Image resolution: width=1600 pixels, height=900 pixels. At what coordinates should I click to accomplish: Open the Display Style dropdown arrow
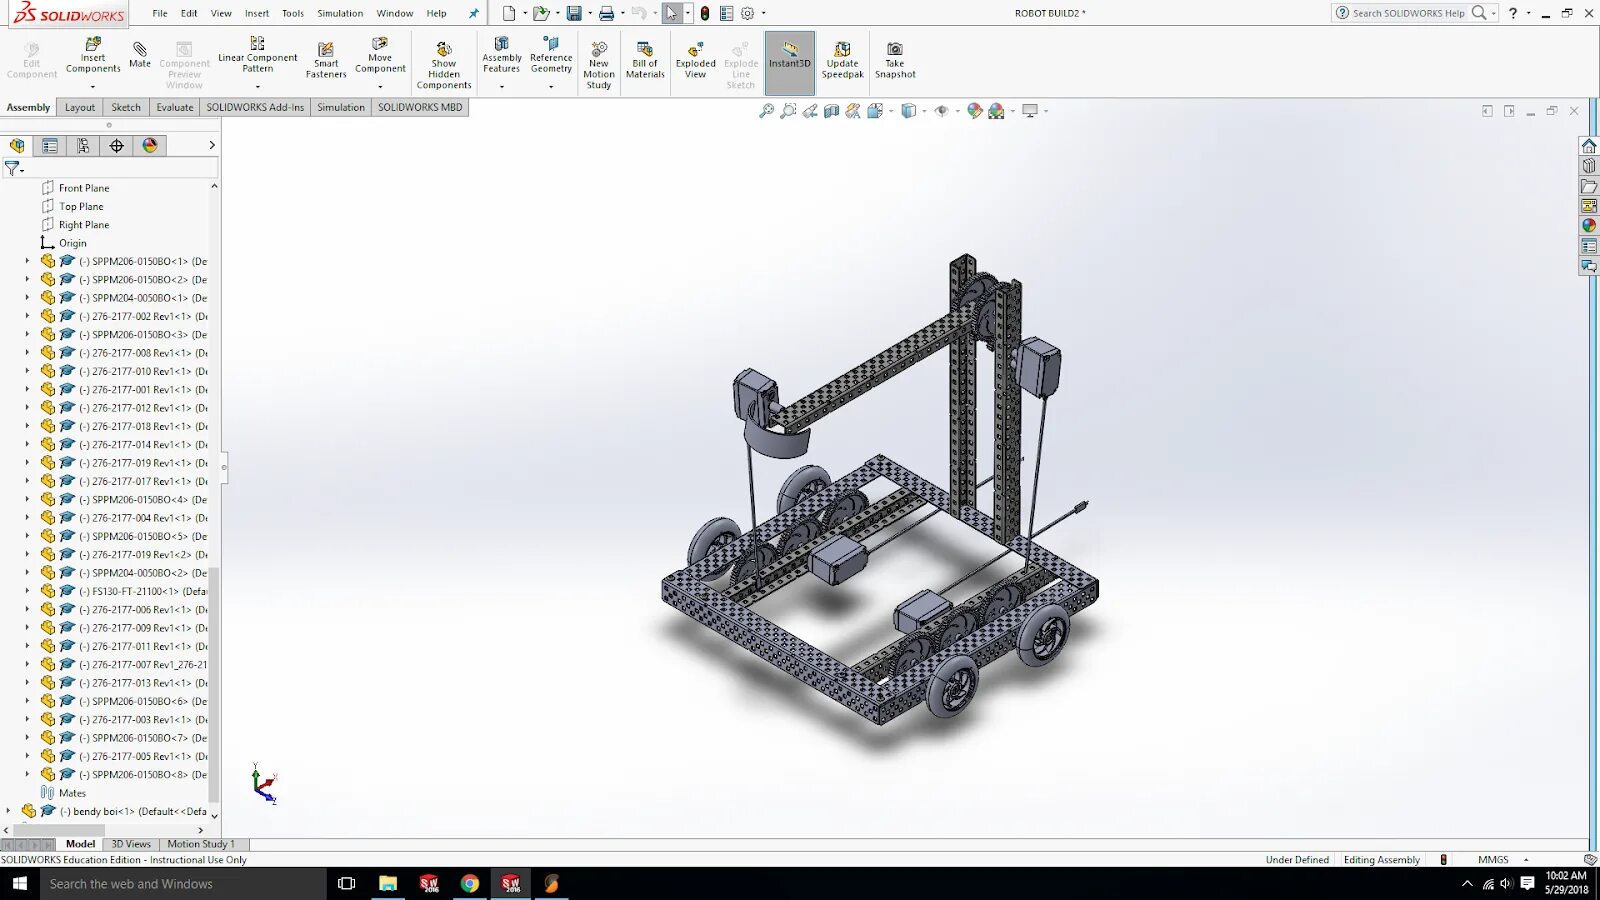pos(924,111)
